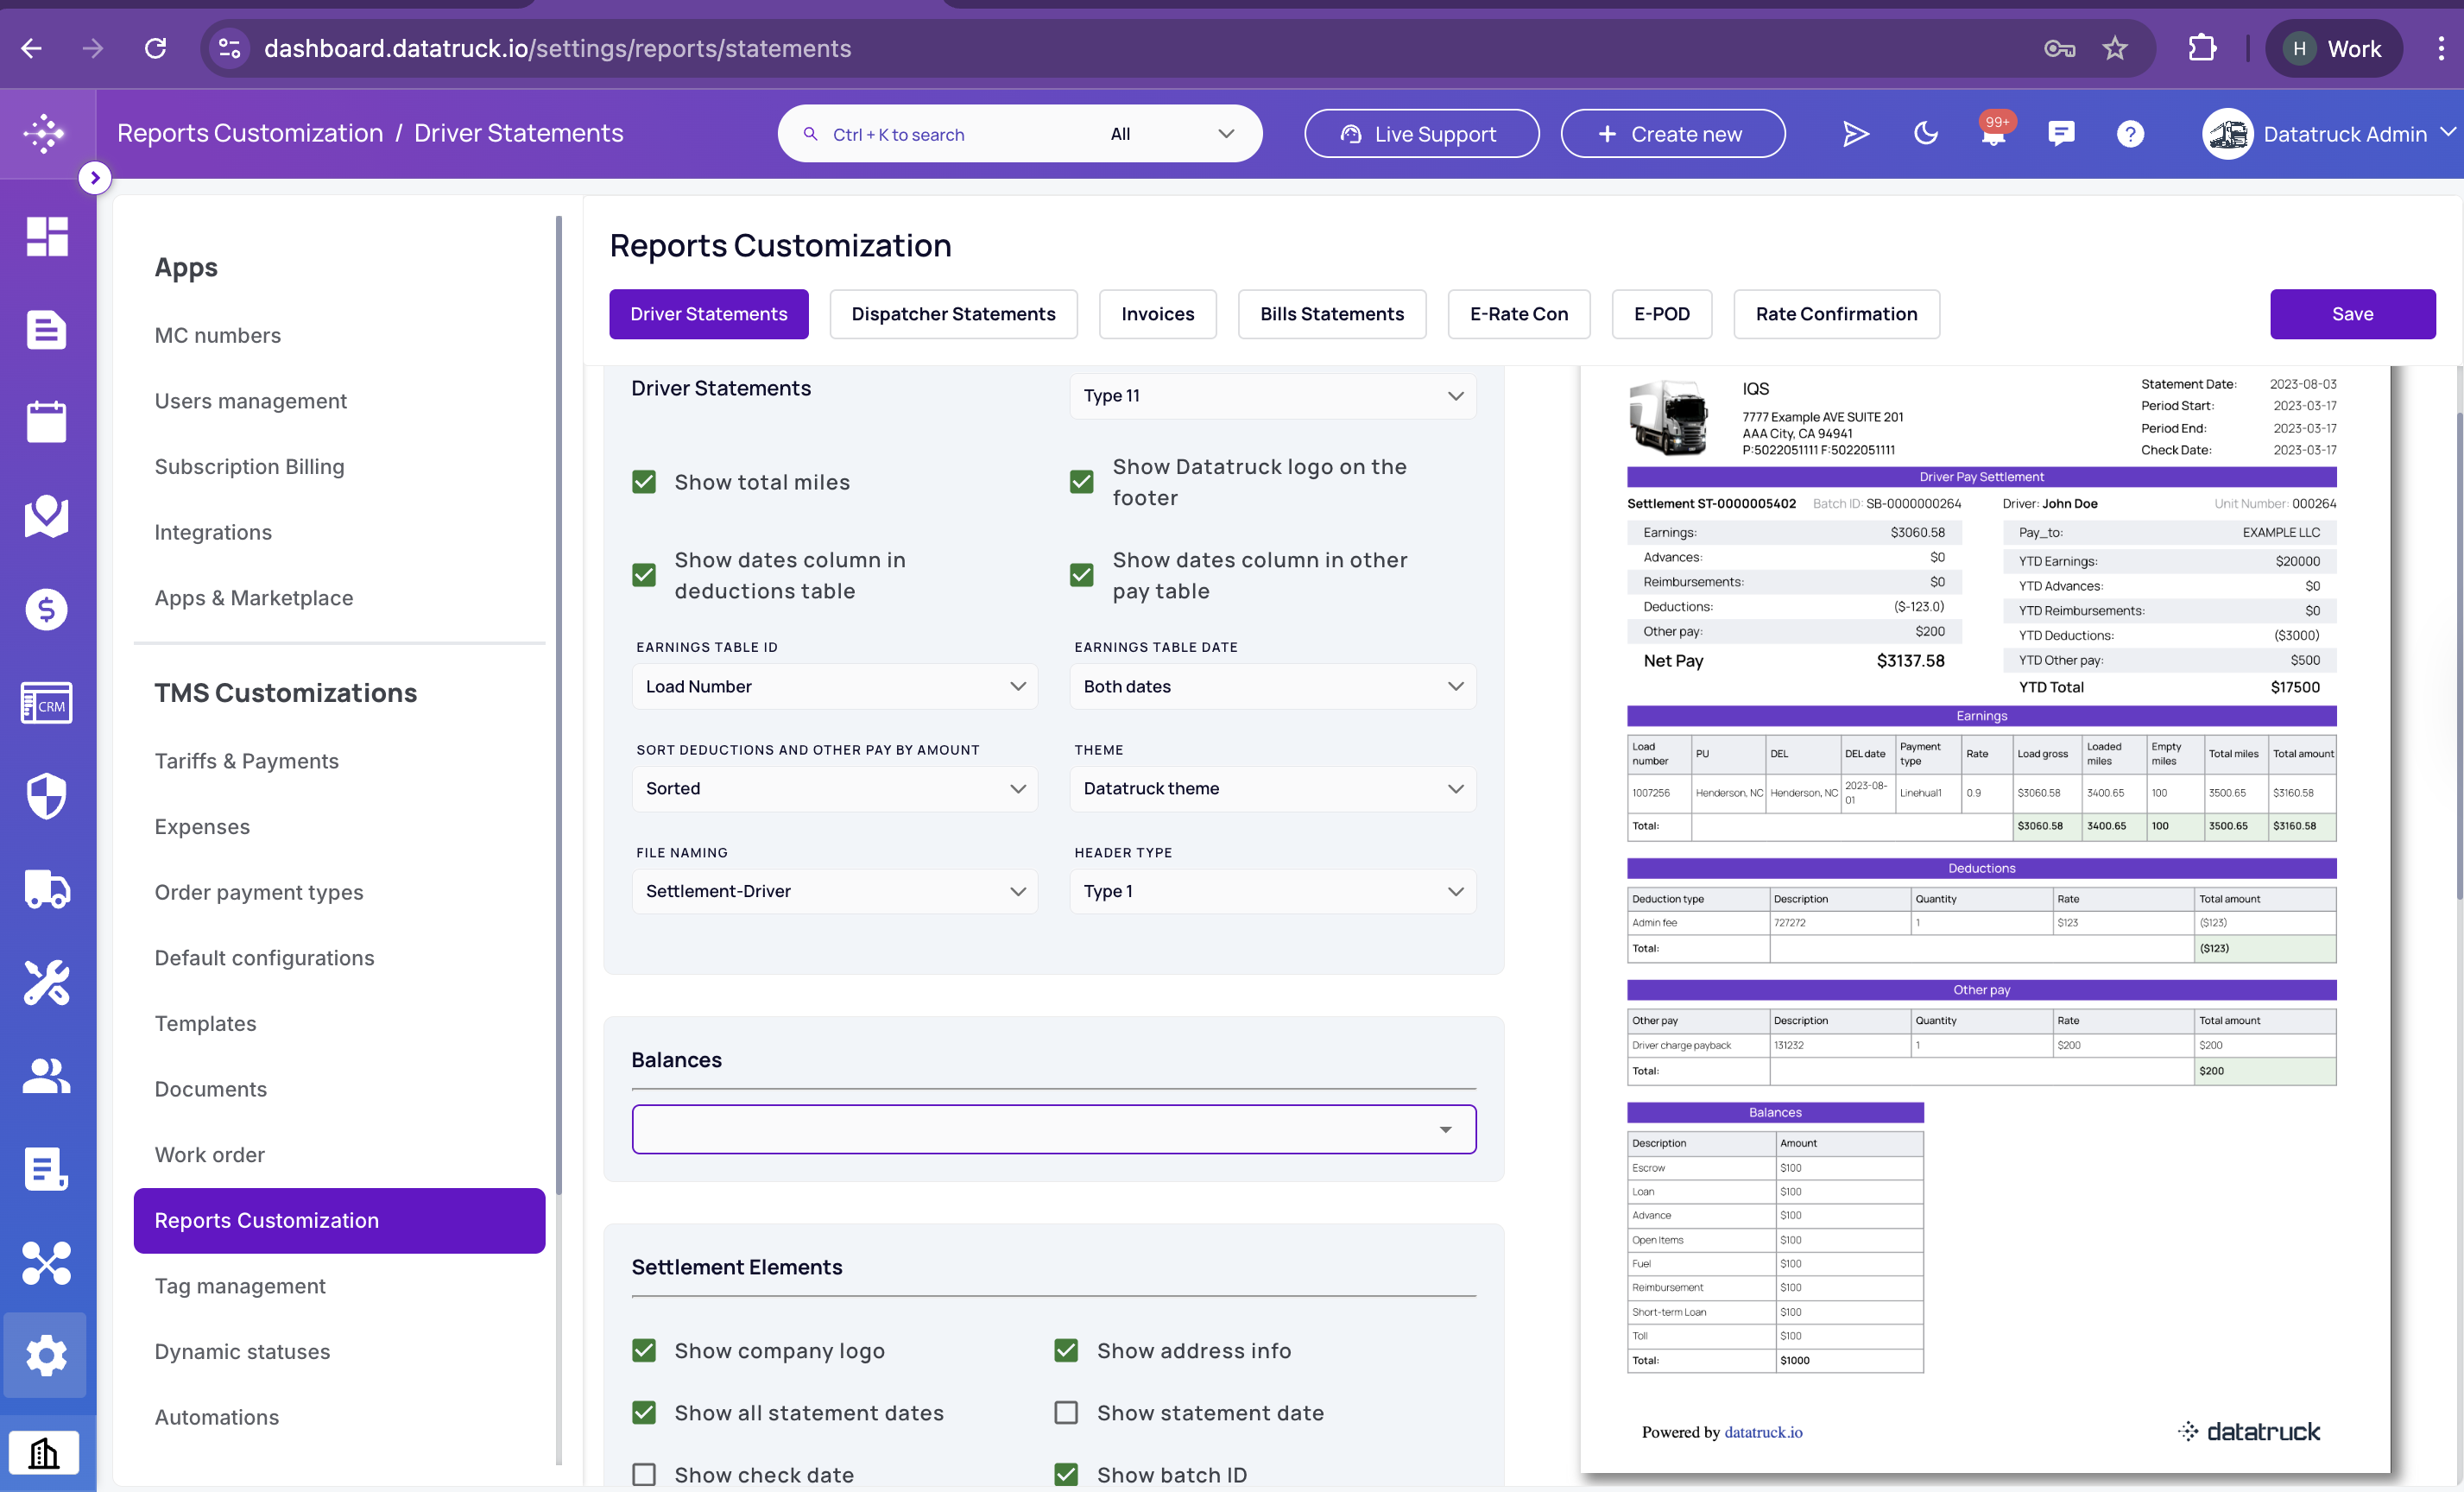Open Tariffs & Payments settings
2464x1492 pixels.
click(246, 761)
